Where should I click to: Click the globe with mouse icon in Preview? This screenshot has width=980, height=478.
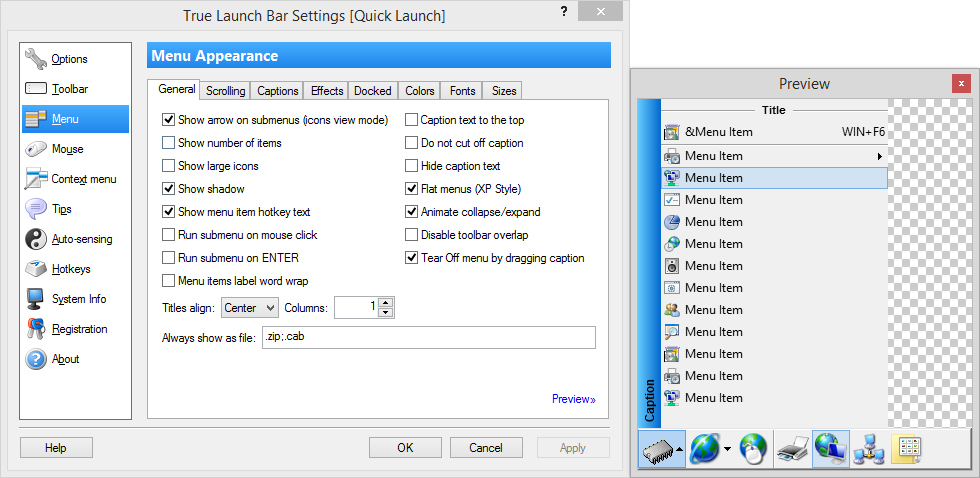753,449
